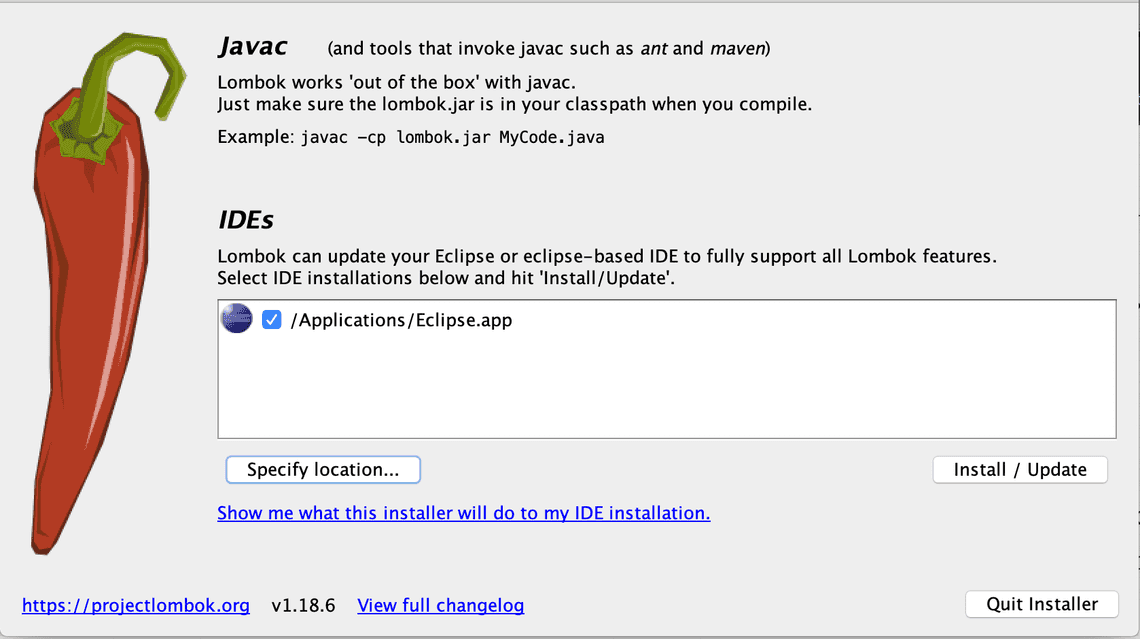
Task: Click the 'Lombok can update your Eclipse' text
Action: [x=606, y=256]
